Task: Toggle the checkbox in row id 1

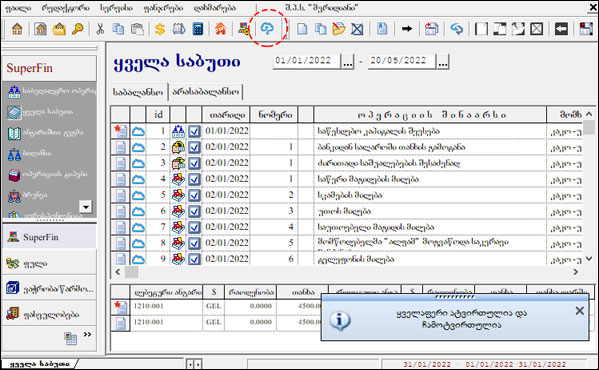Action: (194, 131)
